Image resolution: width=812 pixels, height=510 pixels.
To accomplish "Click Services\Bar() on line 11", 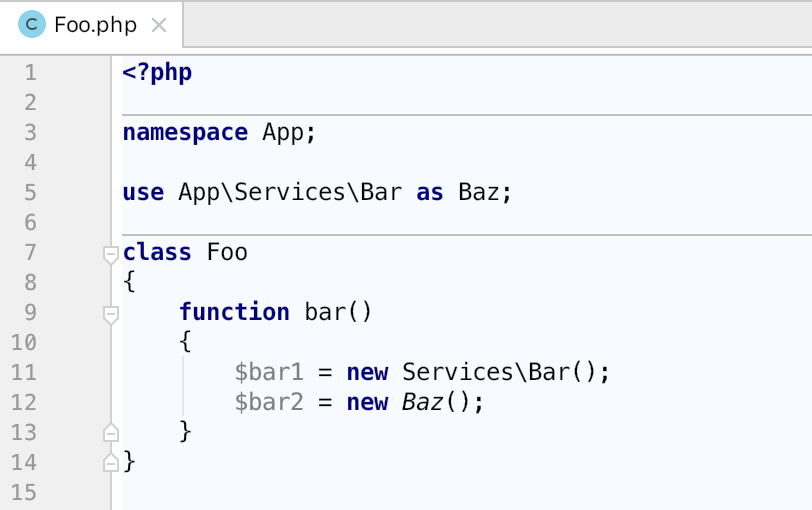I will [500, 372].
